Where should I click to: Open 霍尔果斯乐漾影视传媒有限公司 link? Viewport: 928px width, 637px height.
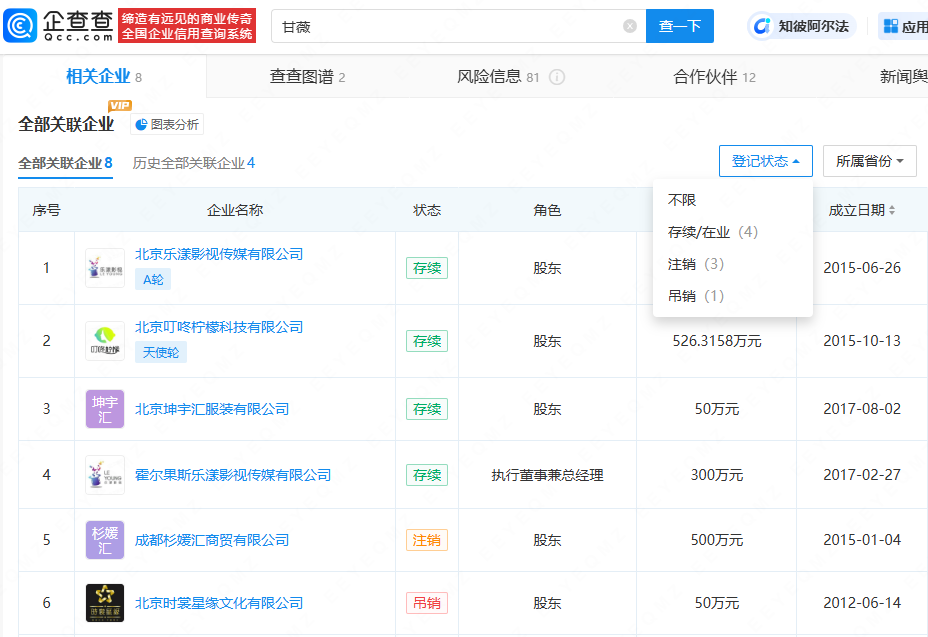point(233,475)
